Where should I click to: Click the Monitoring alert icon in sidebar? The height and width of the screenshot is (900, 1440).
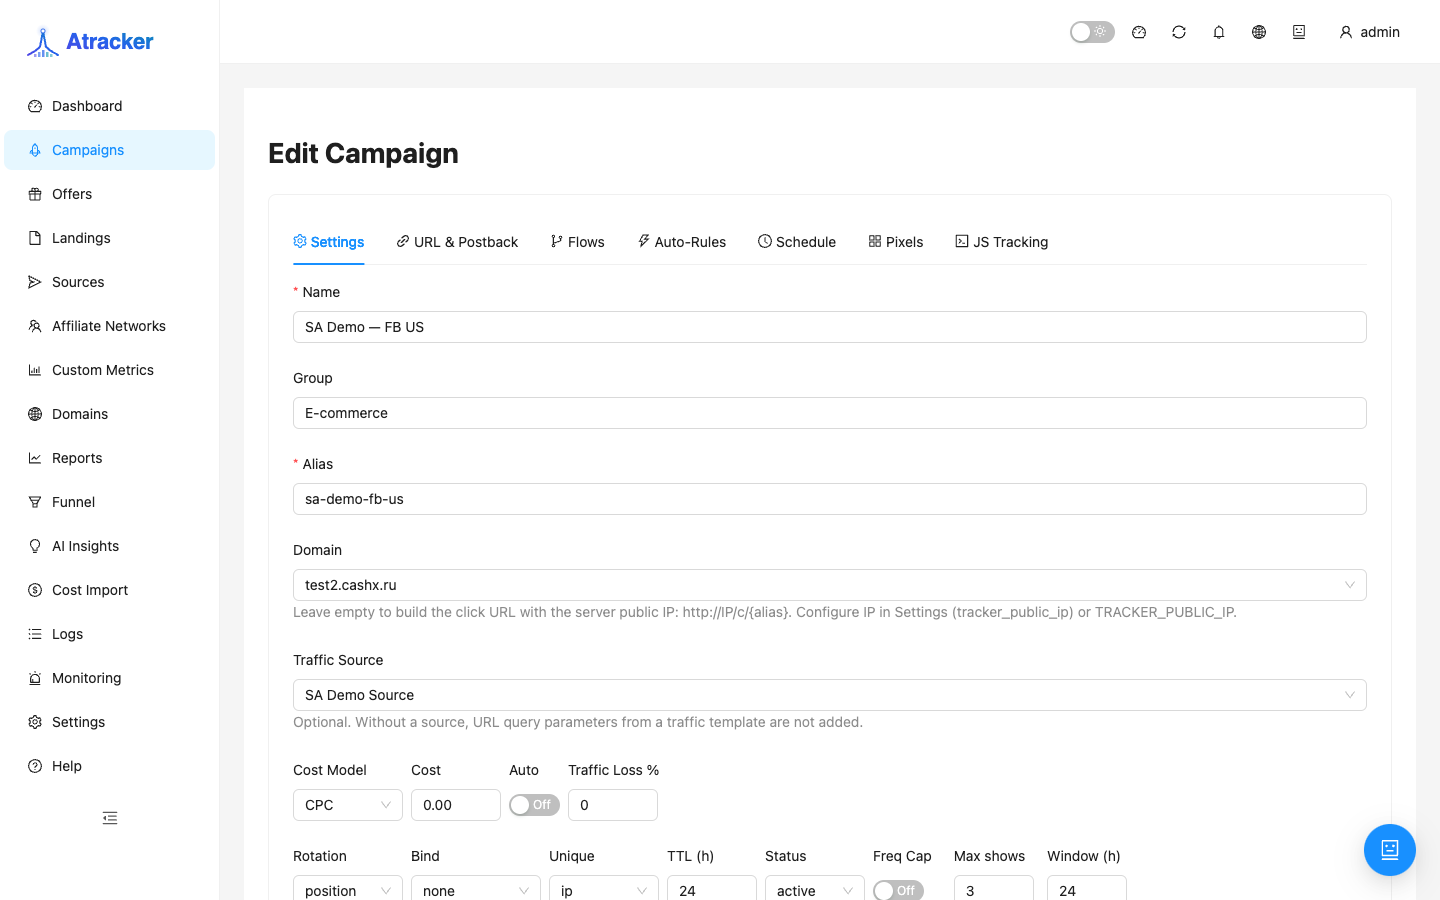[x=35, y=678]
